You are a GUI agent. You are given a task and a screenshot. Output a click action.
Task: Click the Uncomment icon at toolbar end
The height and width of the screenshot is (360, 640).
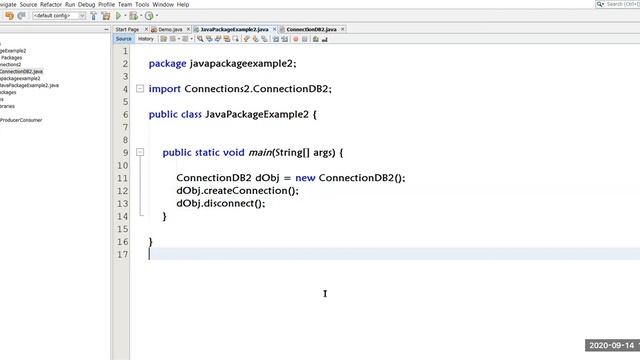(324, 39)
